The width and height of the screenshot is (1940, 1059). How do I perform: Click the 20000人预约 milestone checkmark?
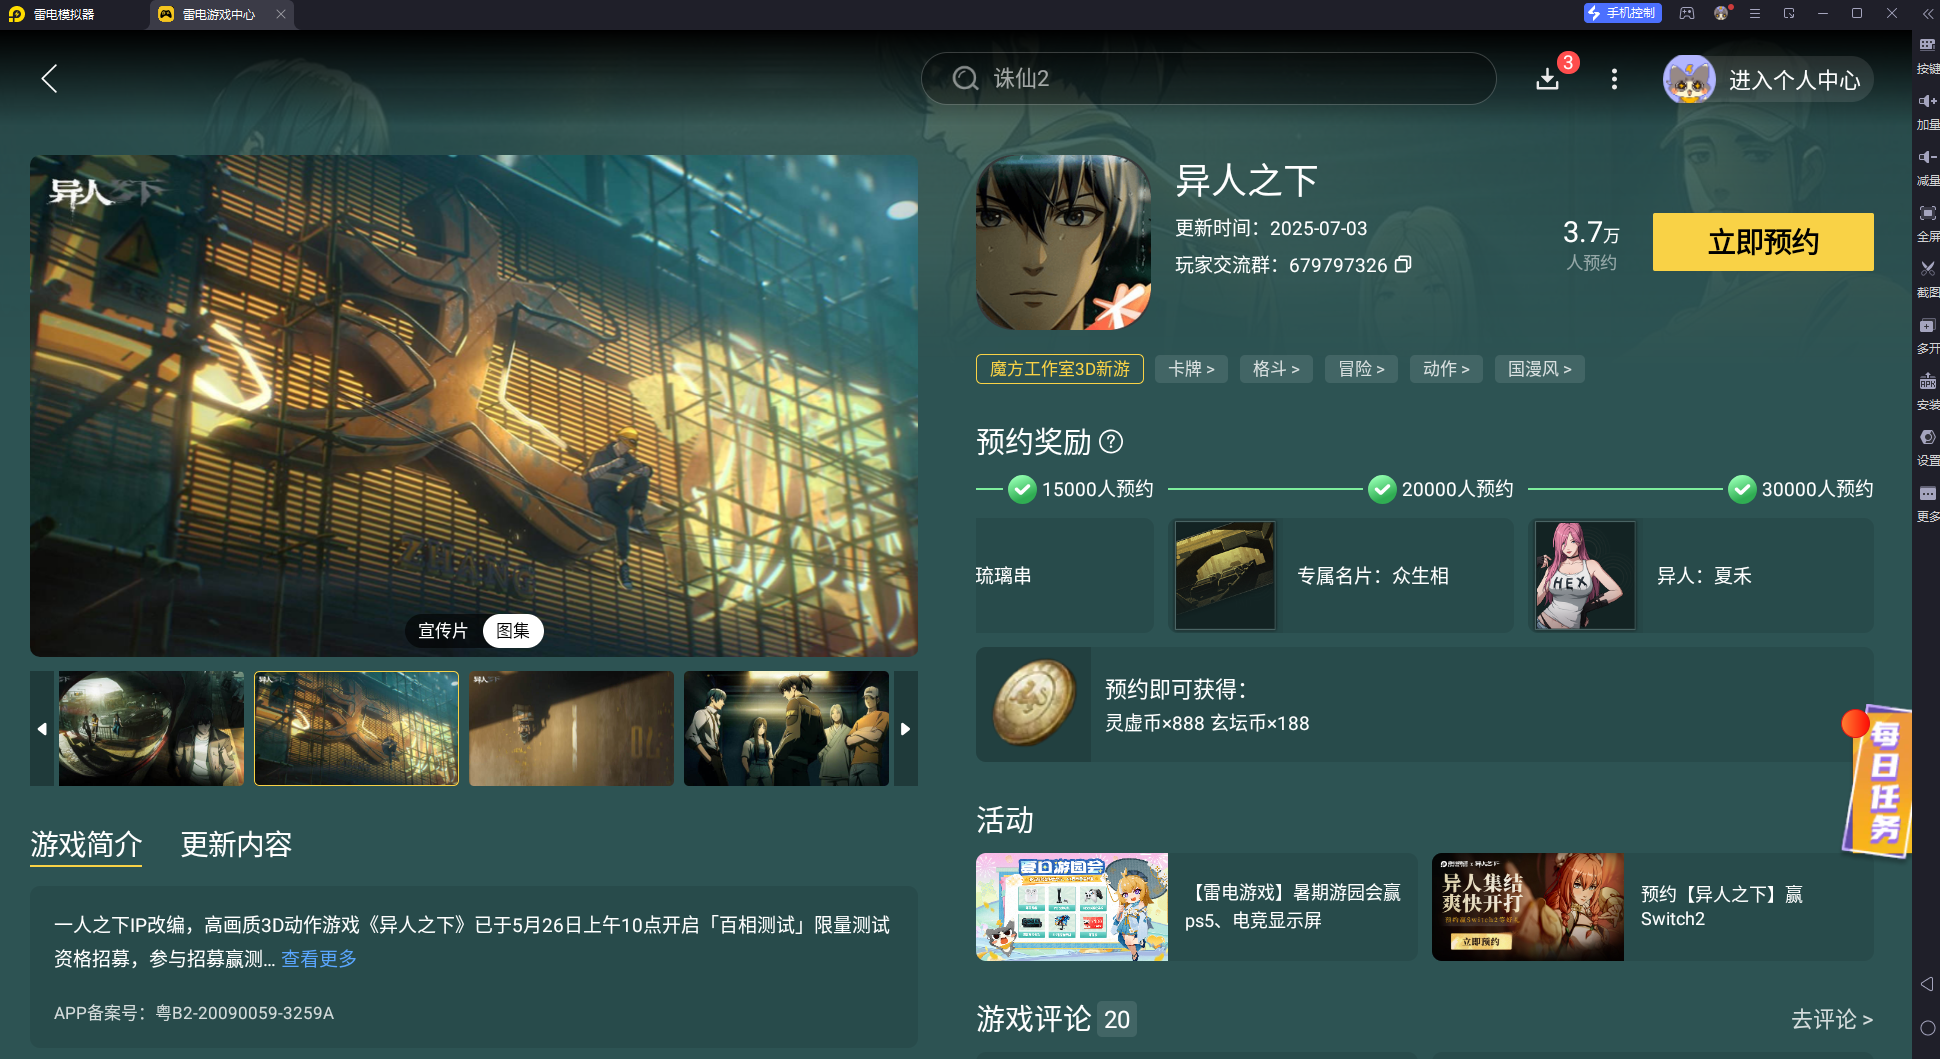pyautogui.click(x=1382, y=489)
